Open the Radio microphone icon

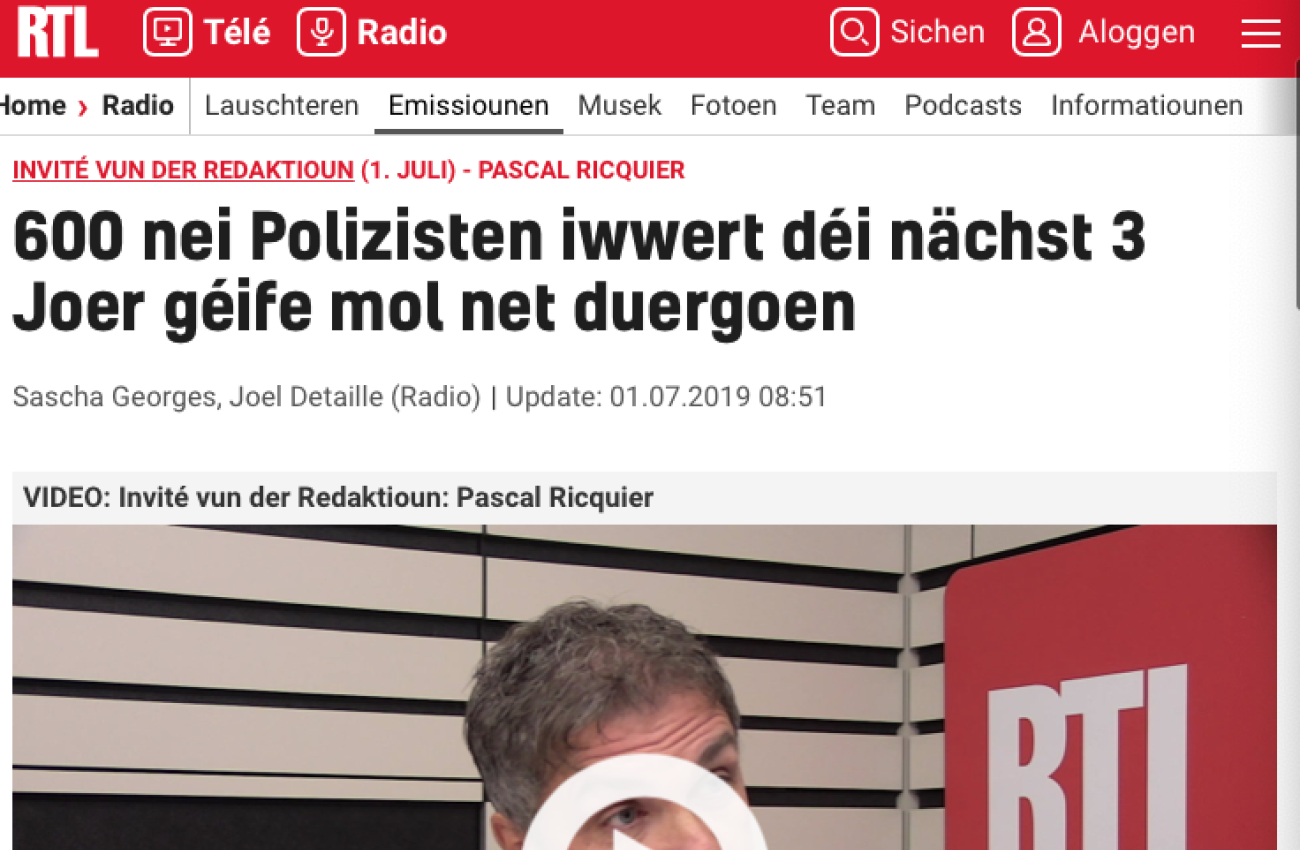pos(321,32)
